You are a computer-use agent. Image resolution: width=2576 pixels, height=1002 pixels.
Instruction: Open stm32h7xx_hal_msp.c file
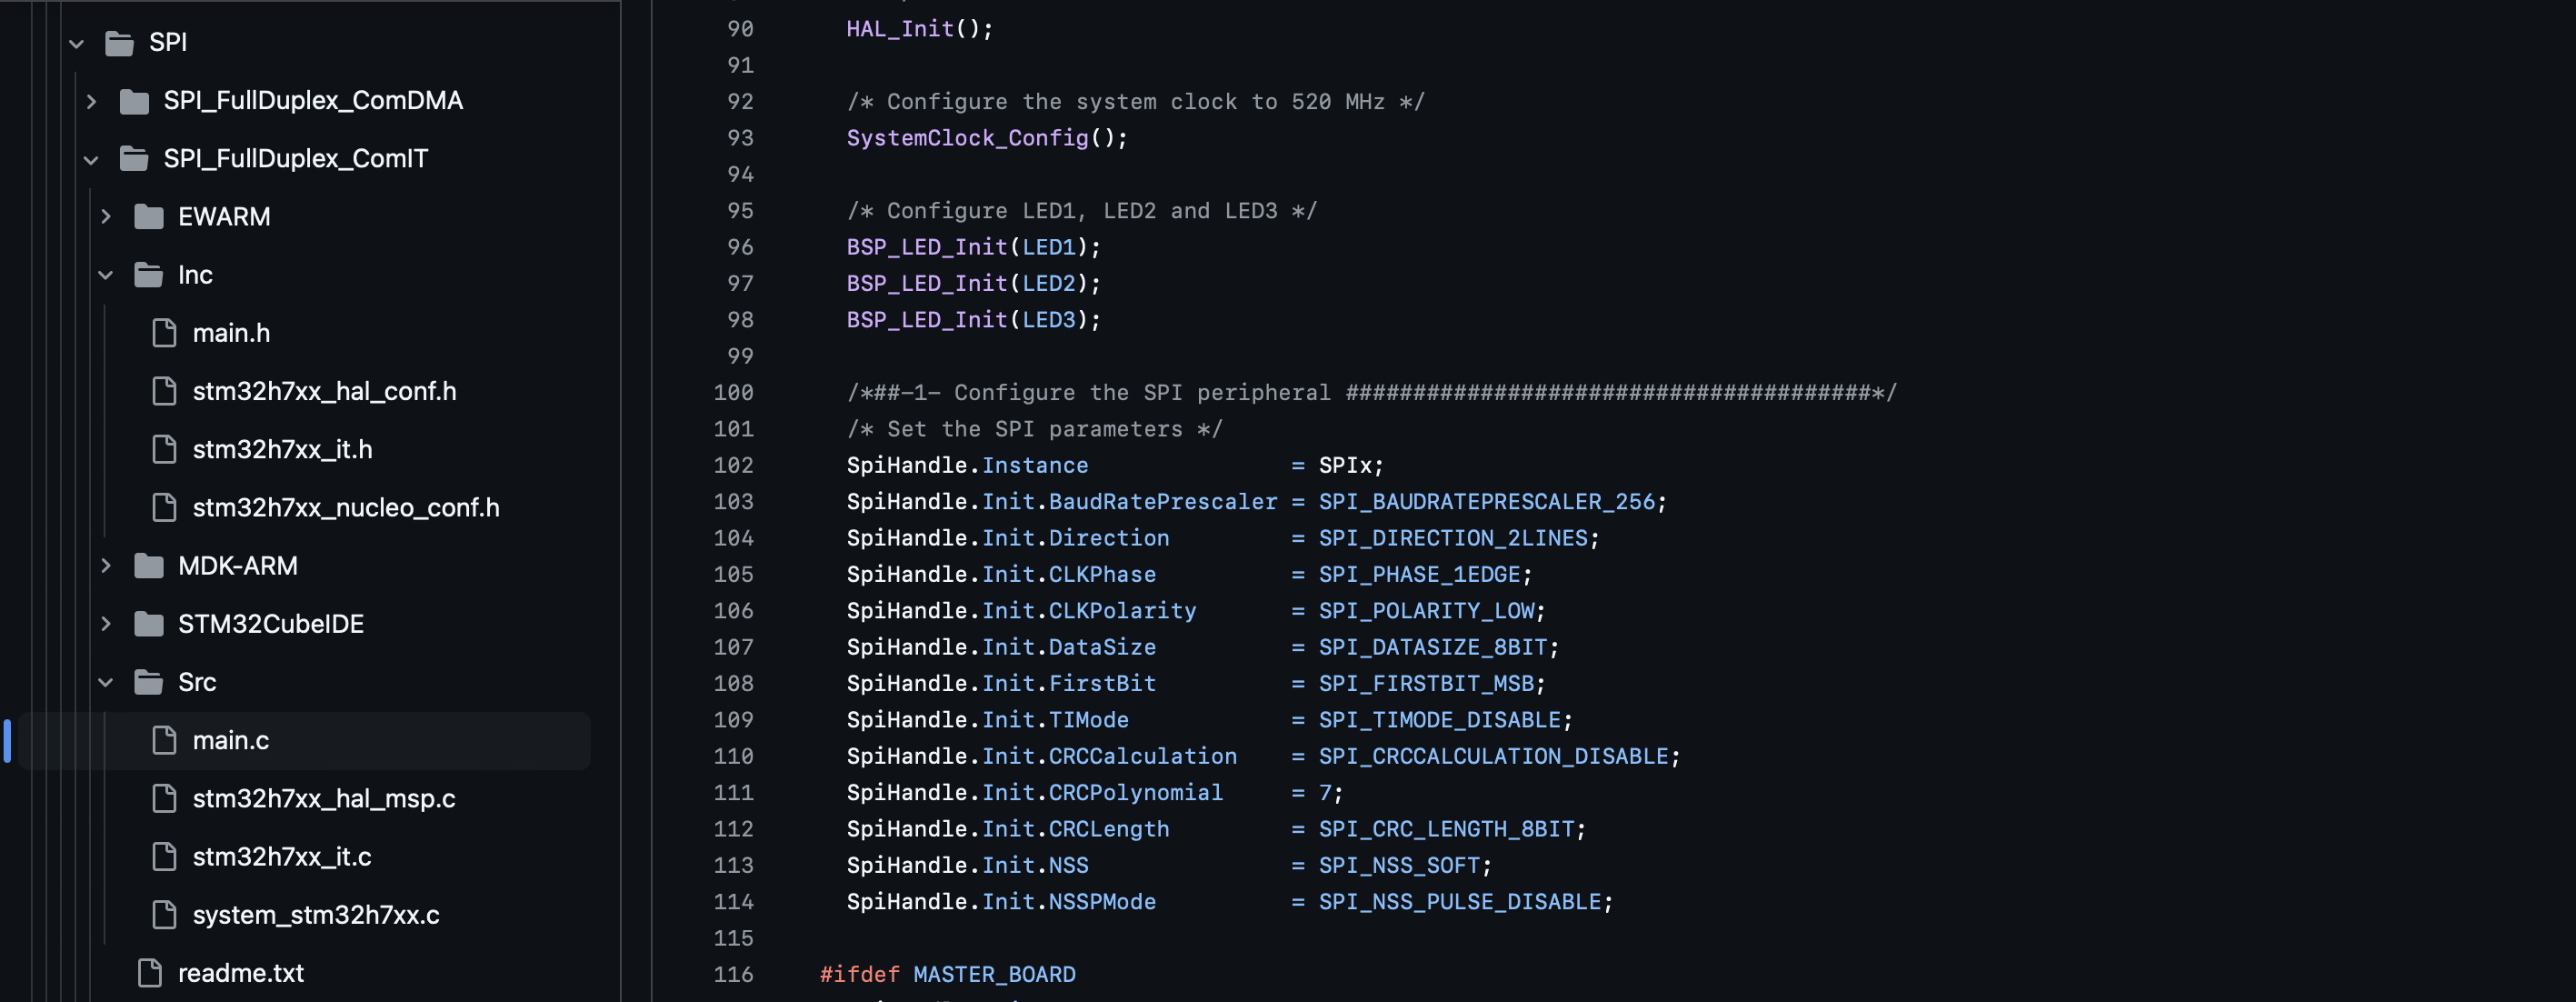(323, 799)
